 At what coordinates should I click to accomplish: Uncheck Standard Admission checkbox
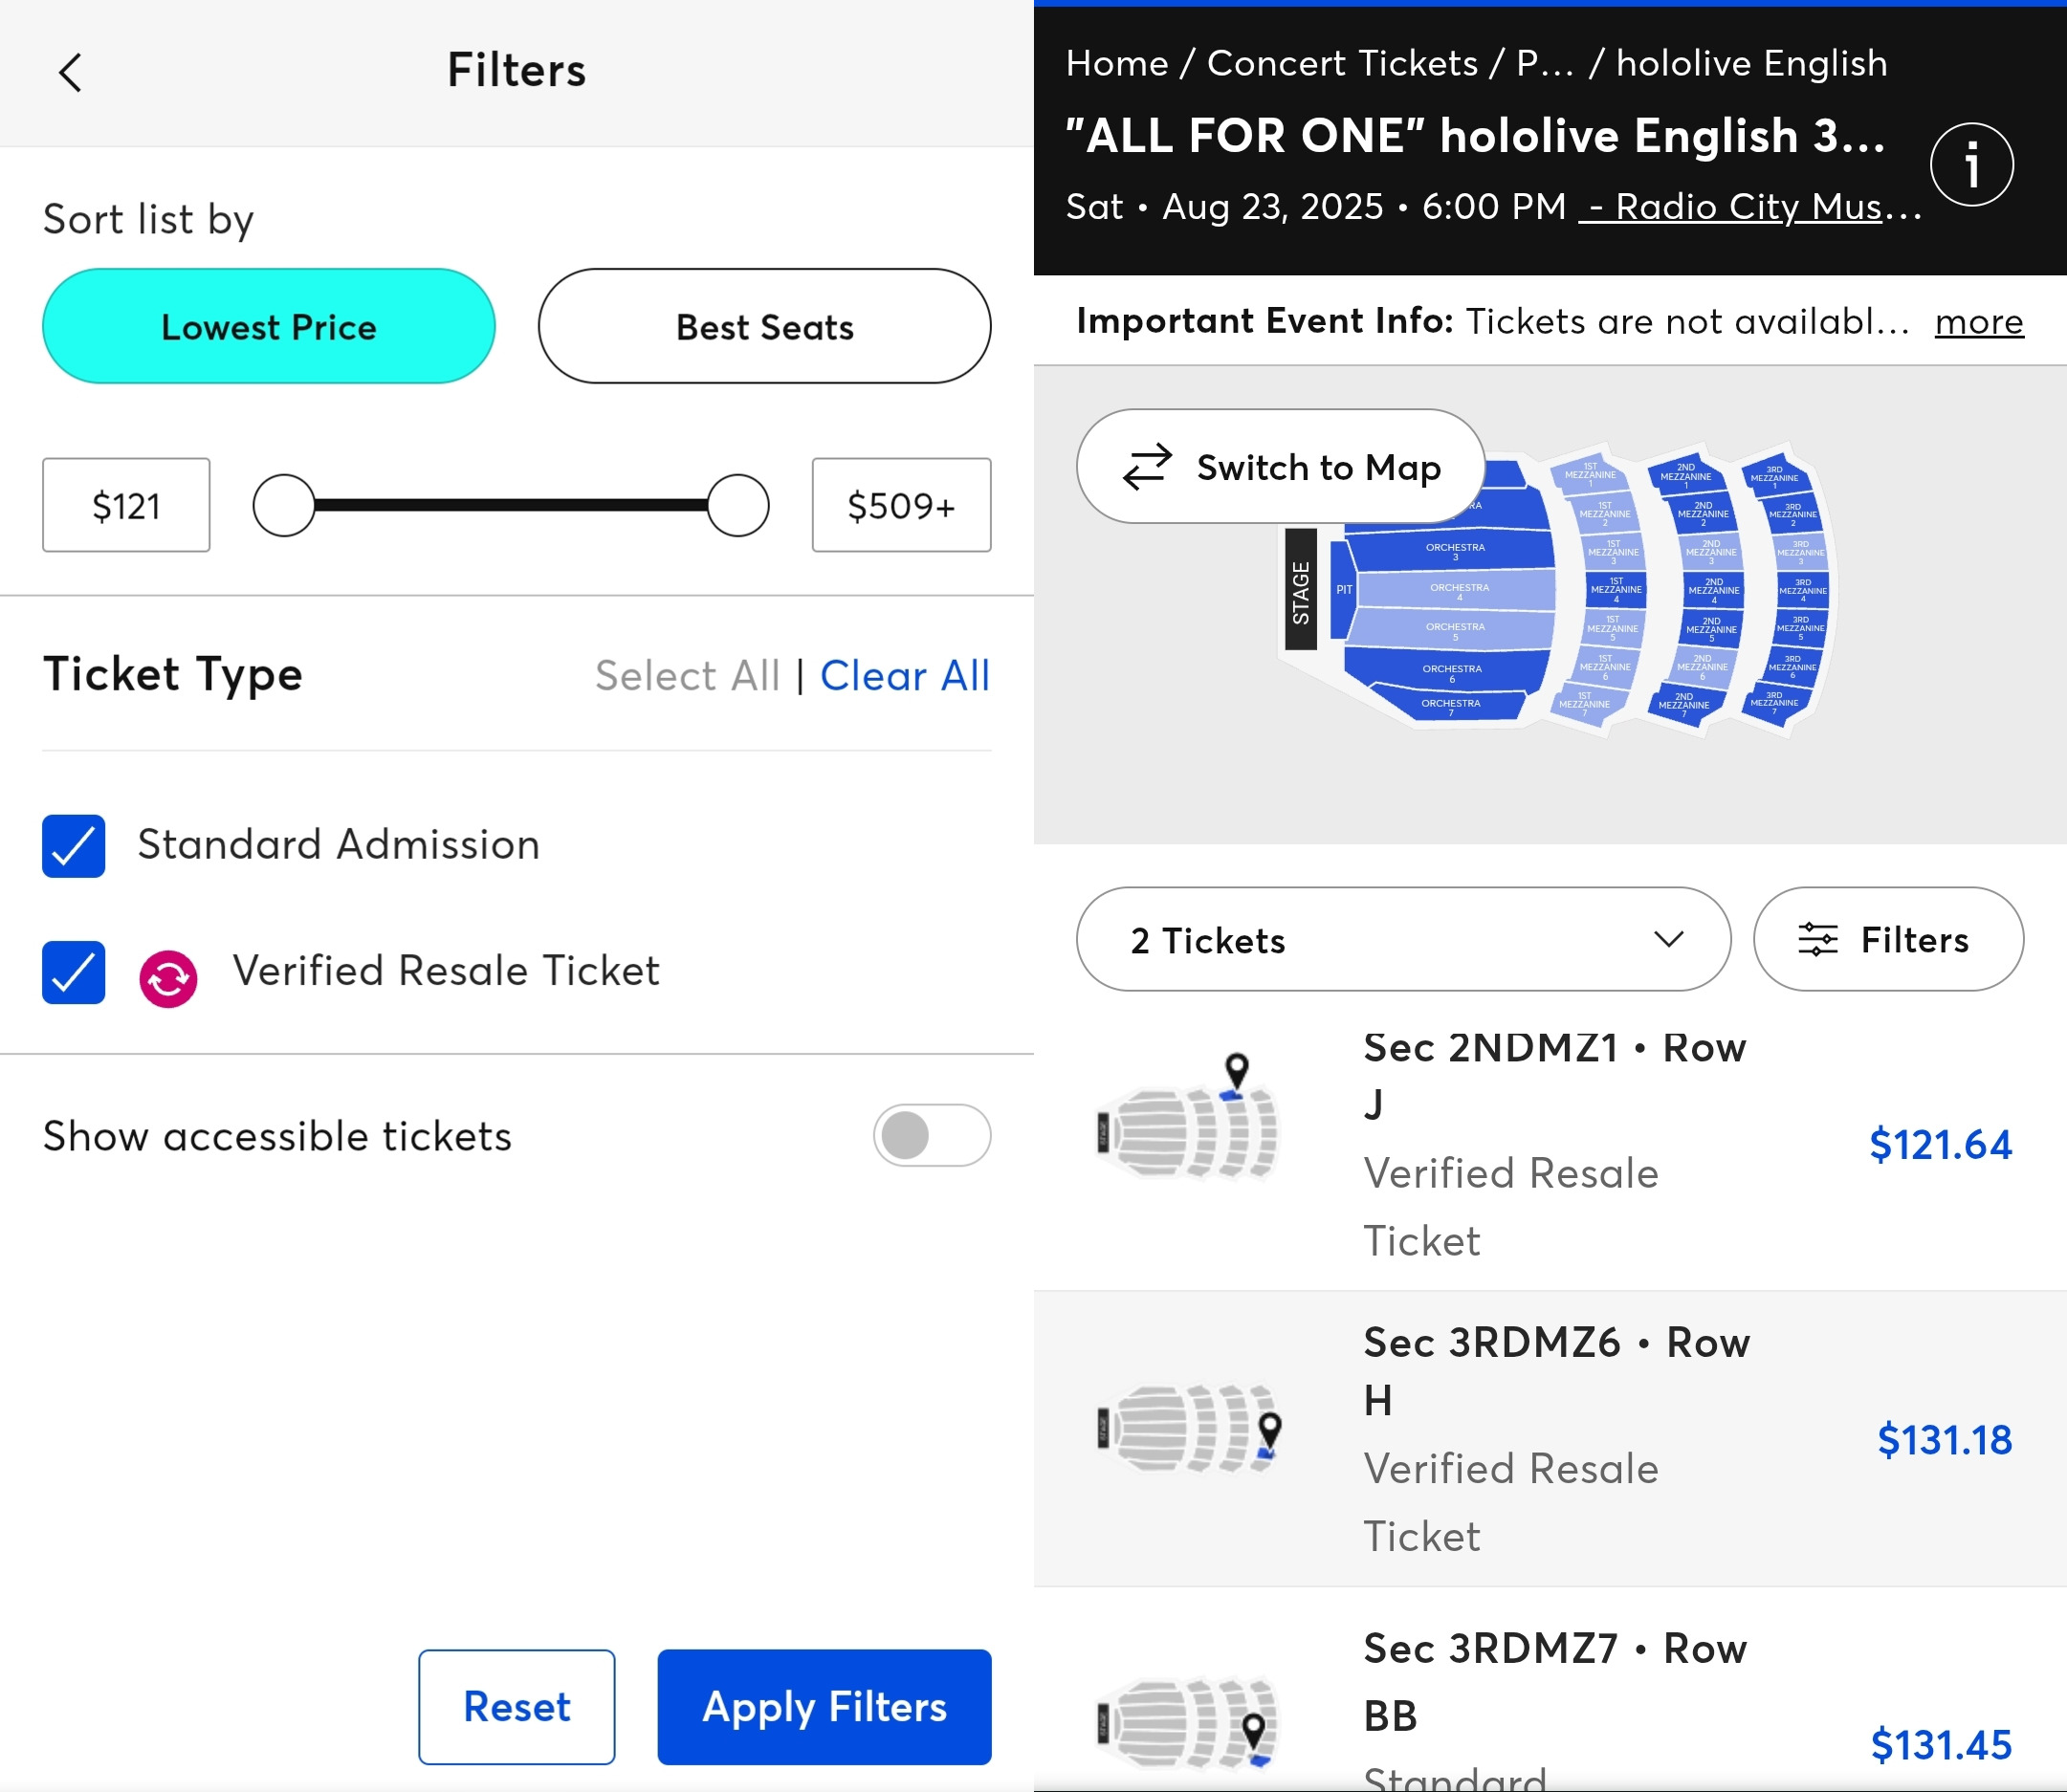pyautogui.click(x=74, y=846)
